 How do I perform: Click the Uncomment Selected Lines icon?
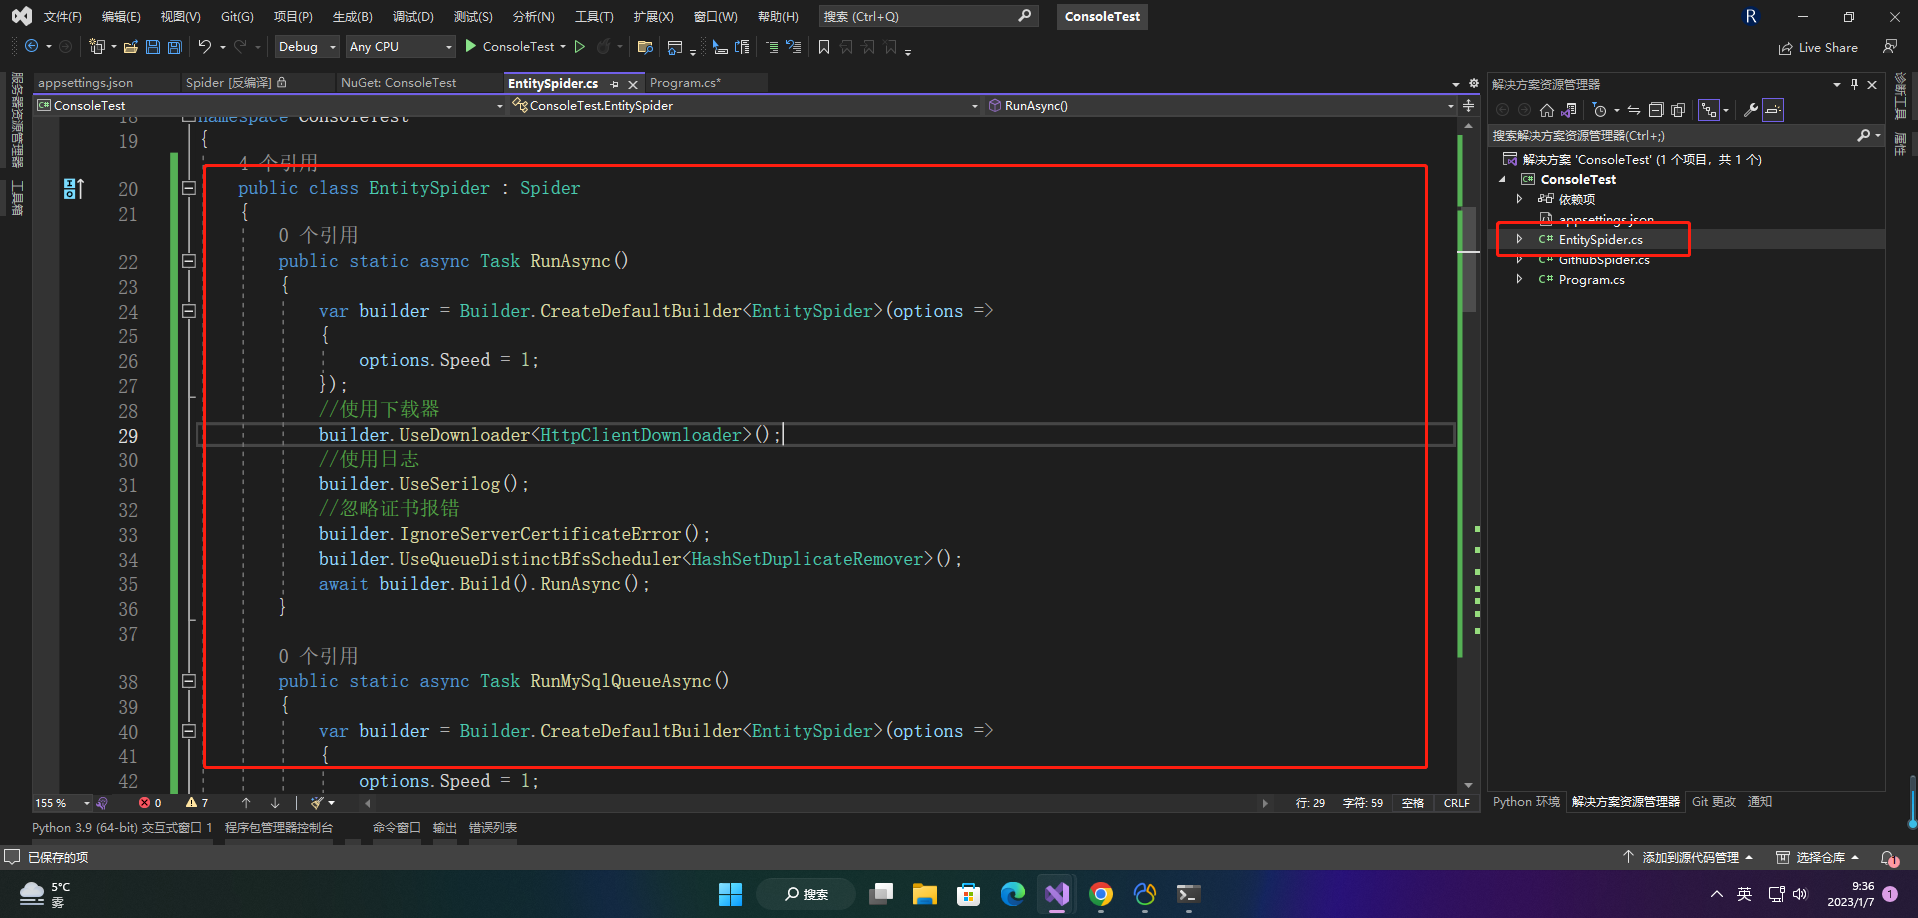[x=794, y=47]
